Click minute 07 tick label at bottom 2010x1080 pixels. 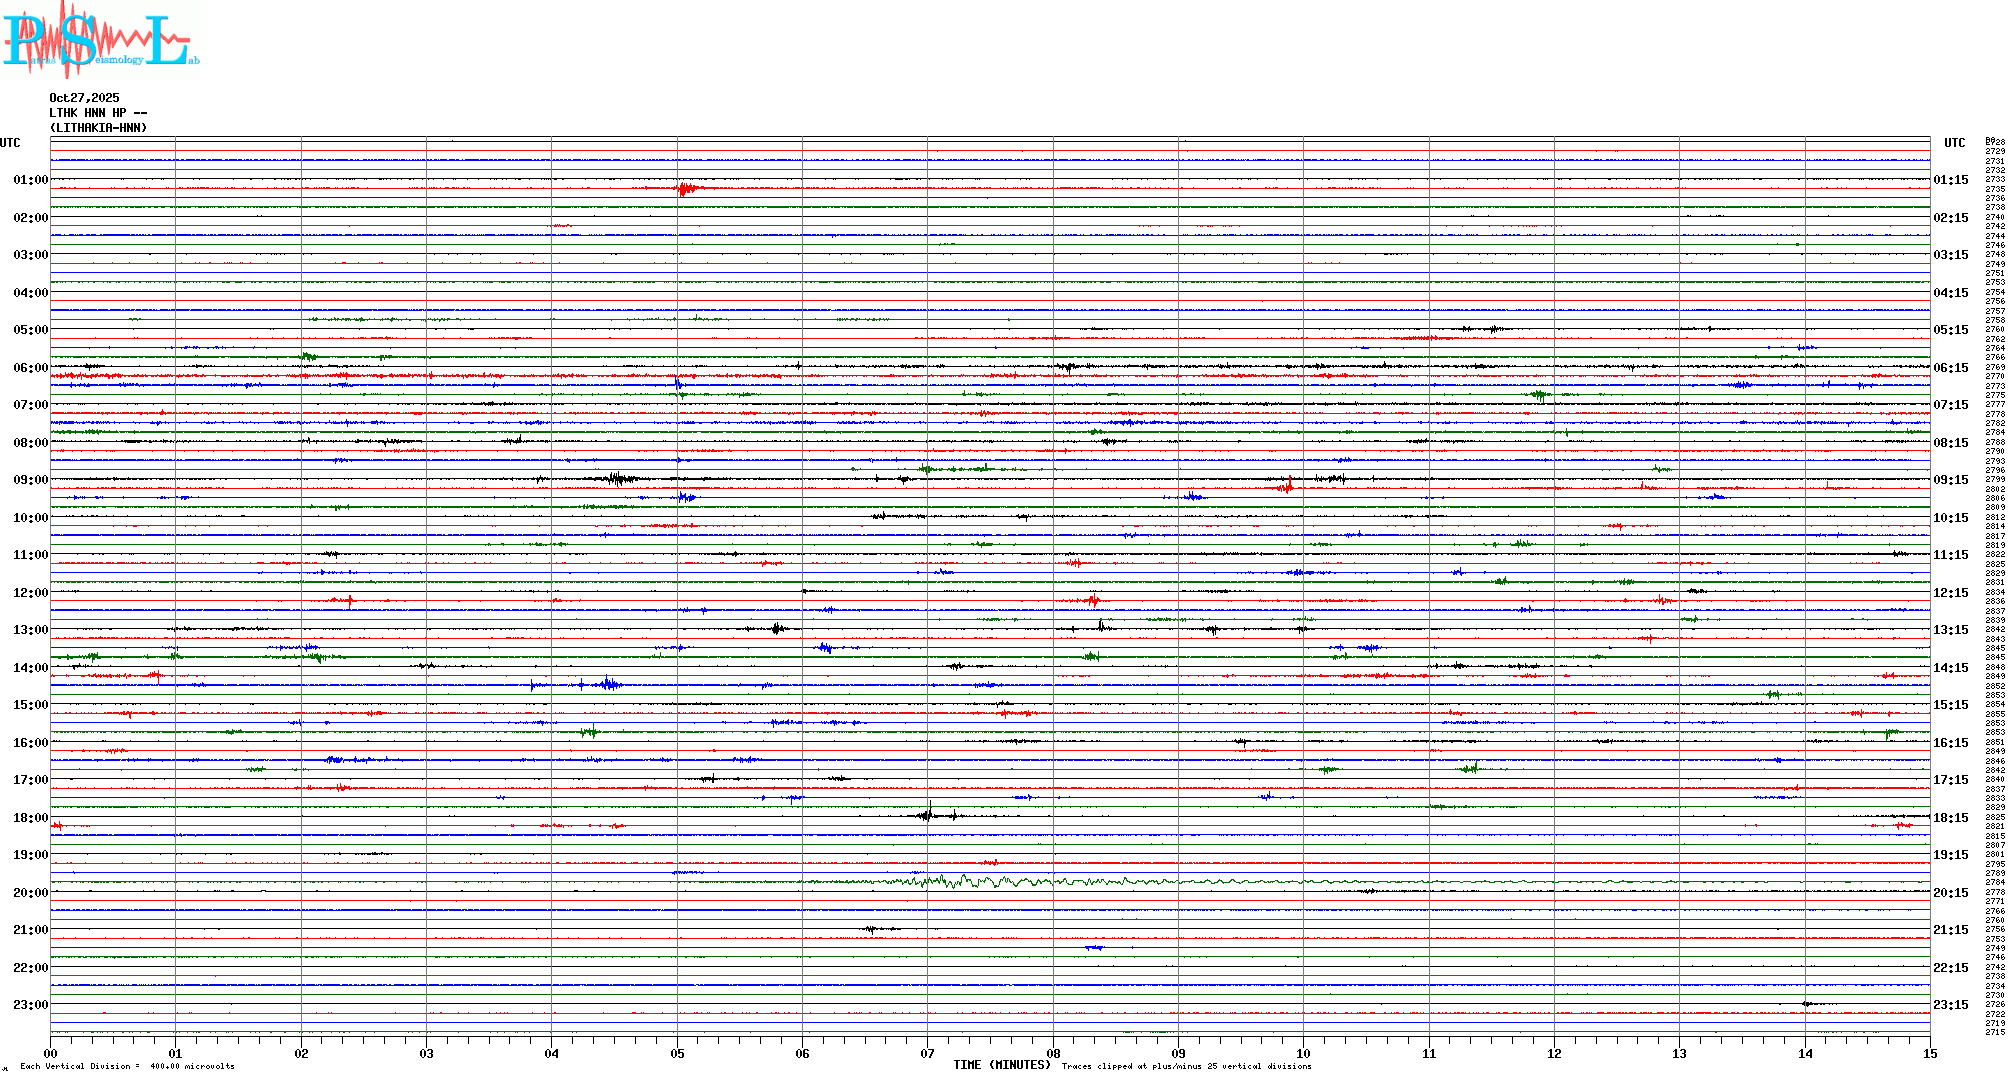[x=927, y=1054]
